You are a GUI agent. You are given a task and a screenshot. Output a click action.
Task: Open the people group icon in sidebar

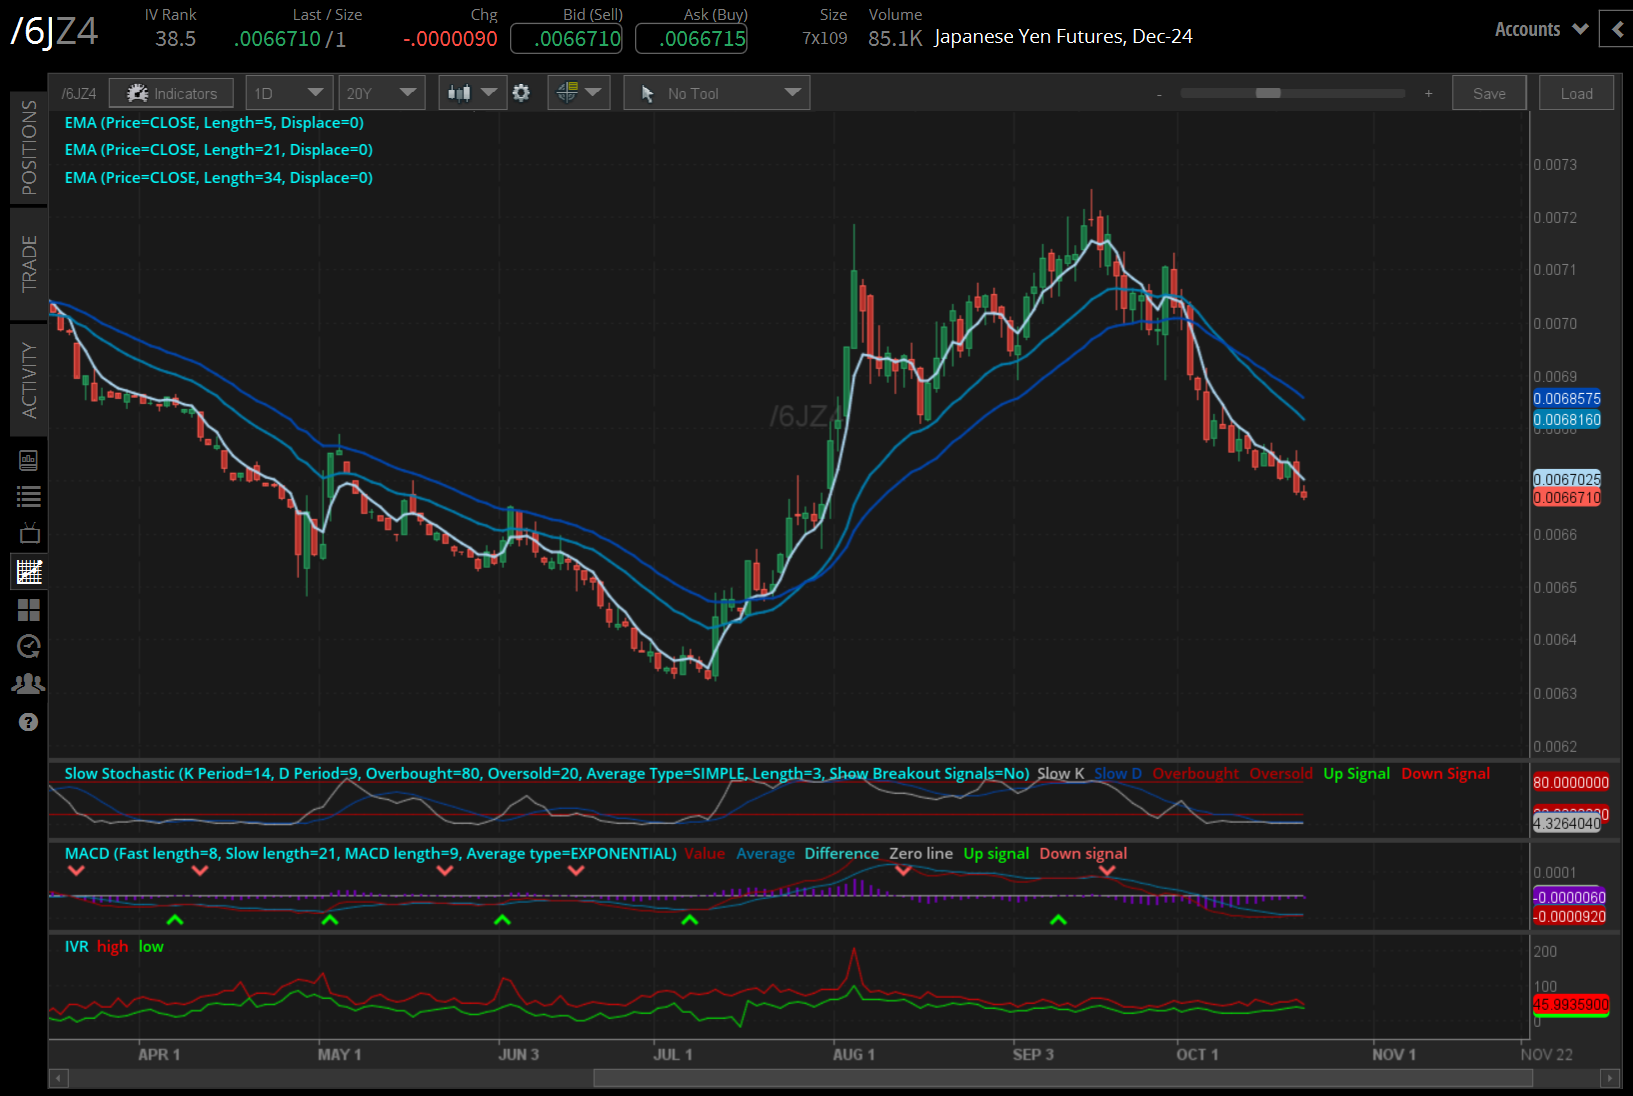pyautogui.click(x=28, y=684)
